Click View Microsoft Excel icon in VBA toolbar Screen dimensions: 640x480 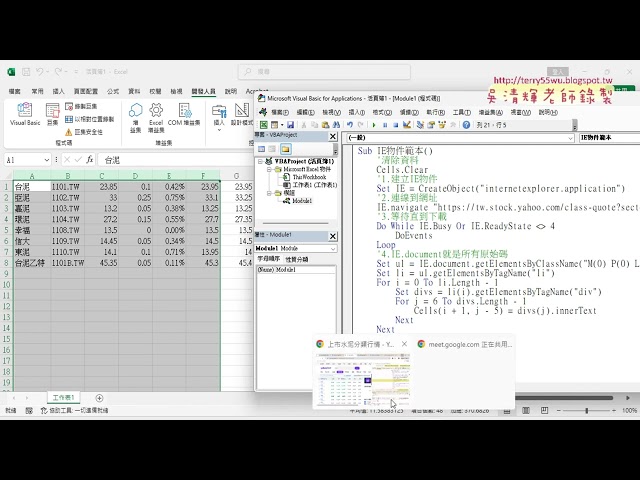(264, 125)
